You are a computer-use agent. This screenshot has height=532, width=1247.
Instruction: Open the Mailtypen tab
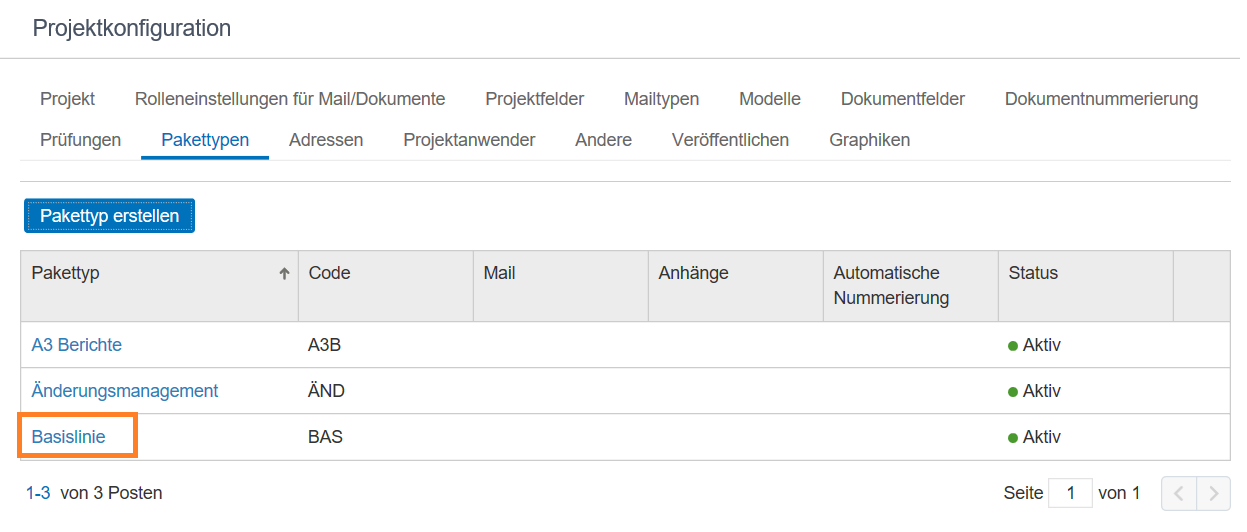click(662, 99)
